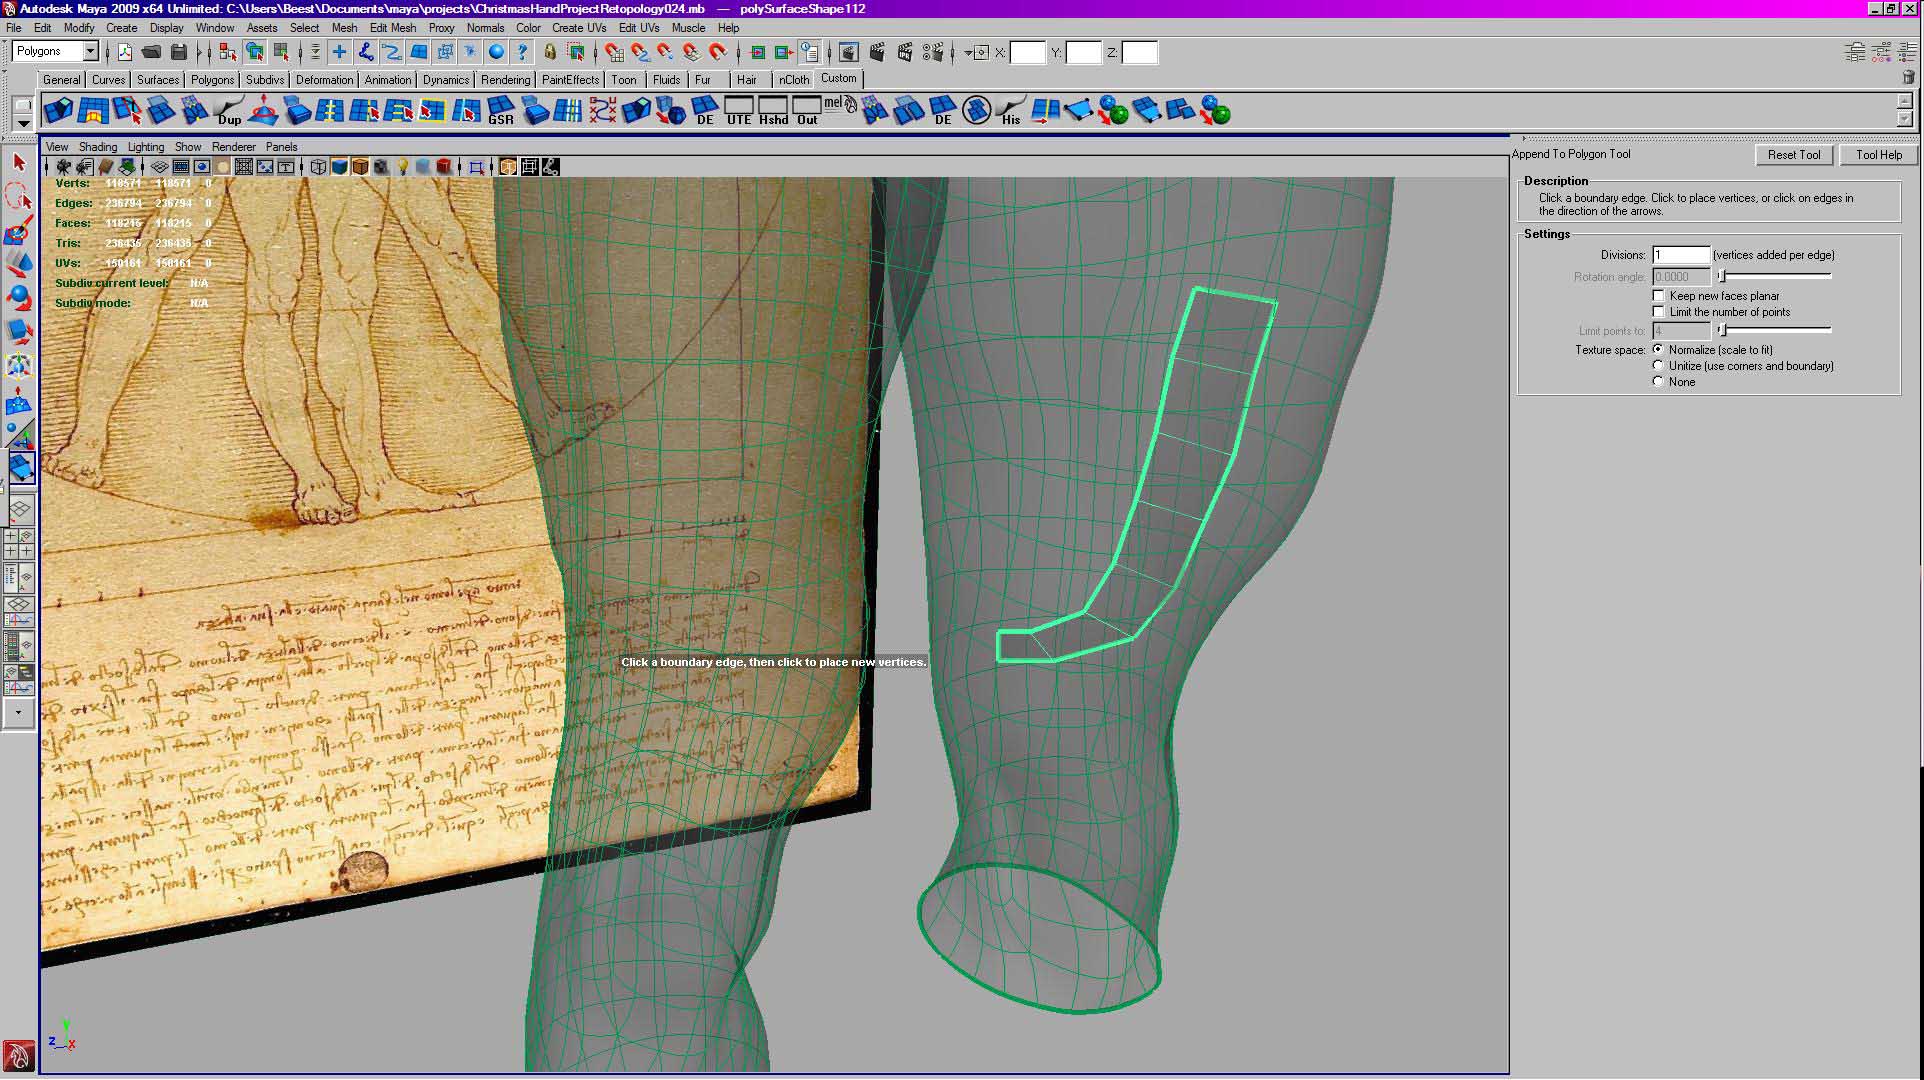Click the render current frame clapperboard icon

pyautogui.click(x=878, y=52)
